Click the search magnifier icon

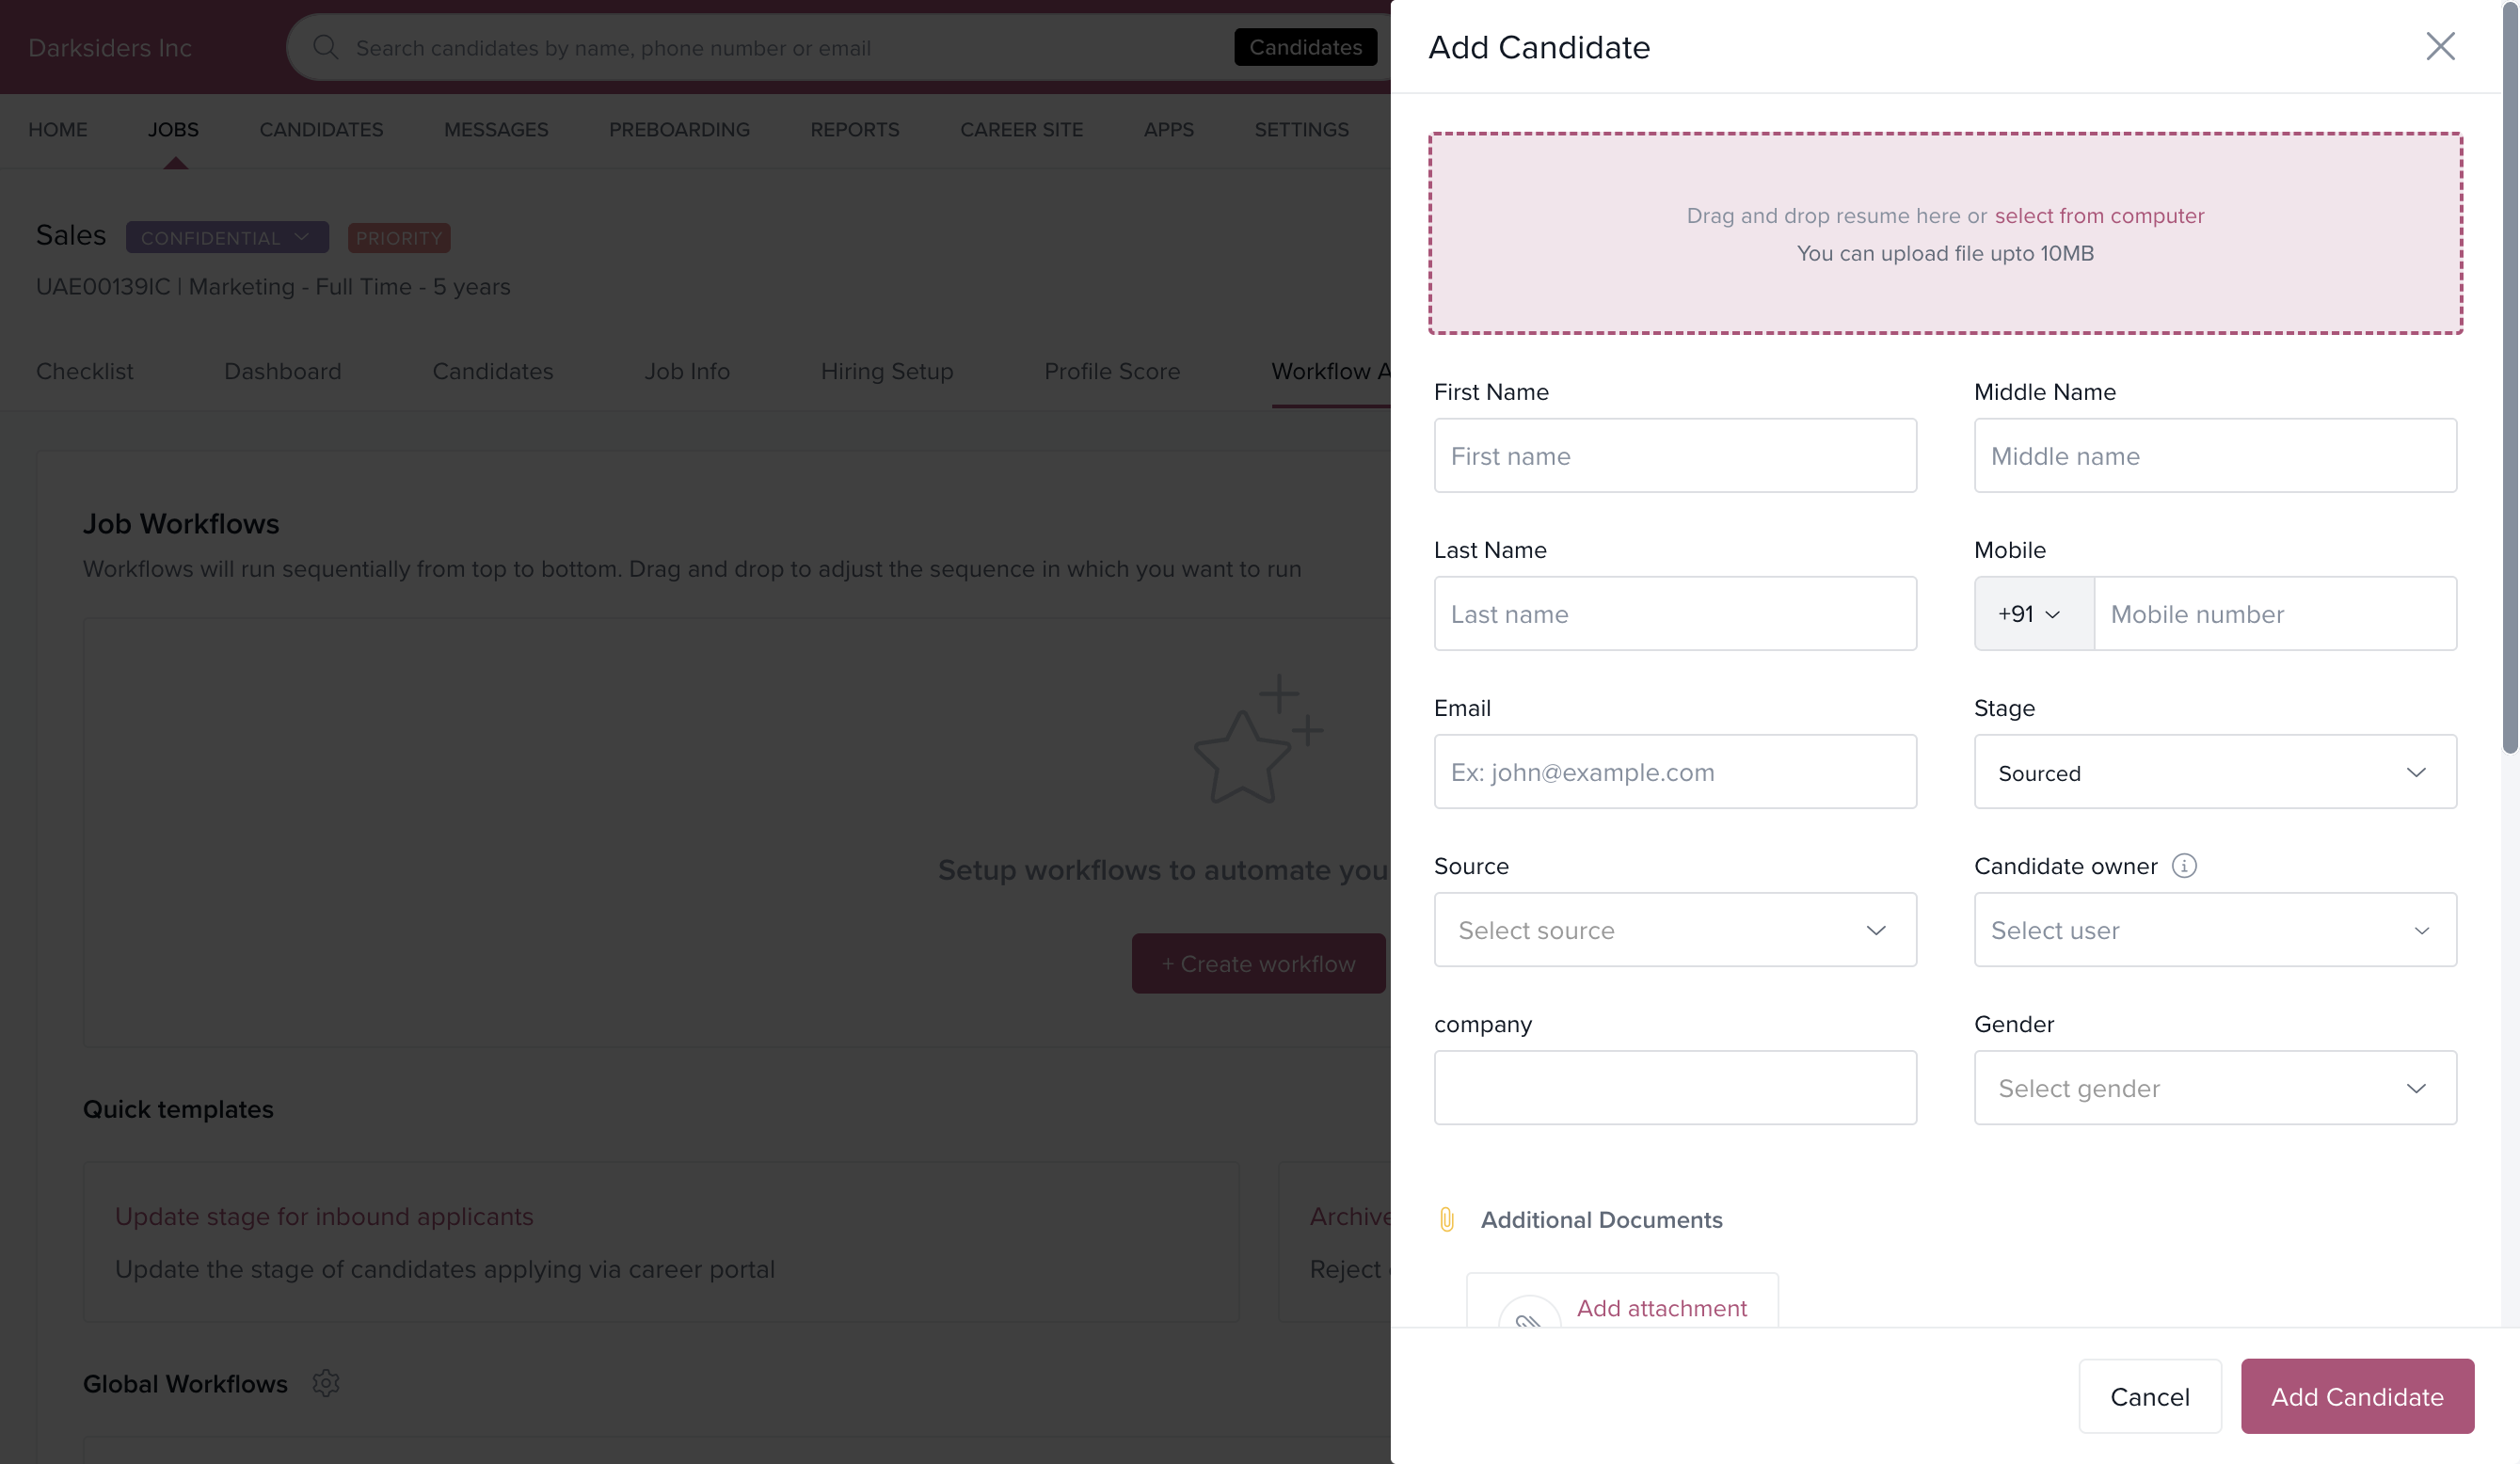click(325, 47)
